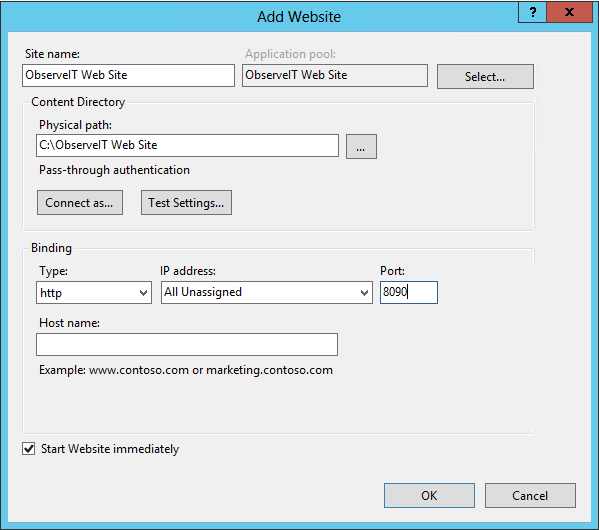
Task: Click the Host name label
Action: (x=69, y=323)
